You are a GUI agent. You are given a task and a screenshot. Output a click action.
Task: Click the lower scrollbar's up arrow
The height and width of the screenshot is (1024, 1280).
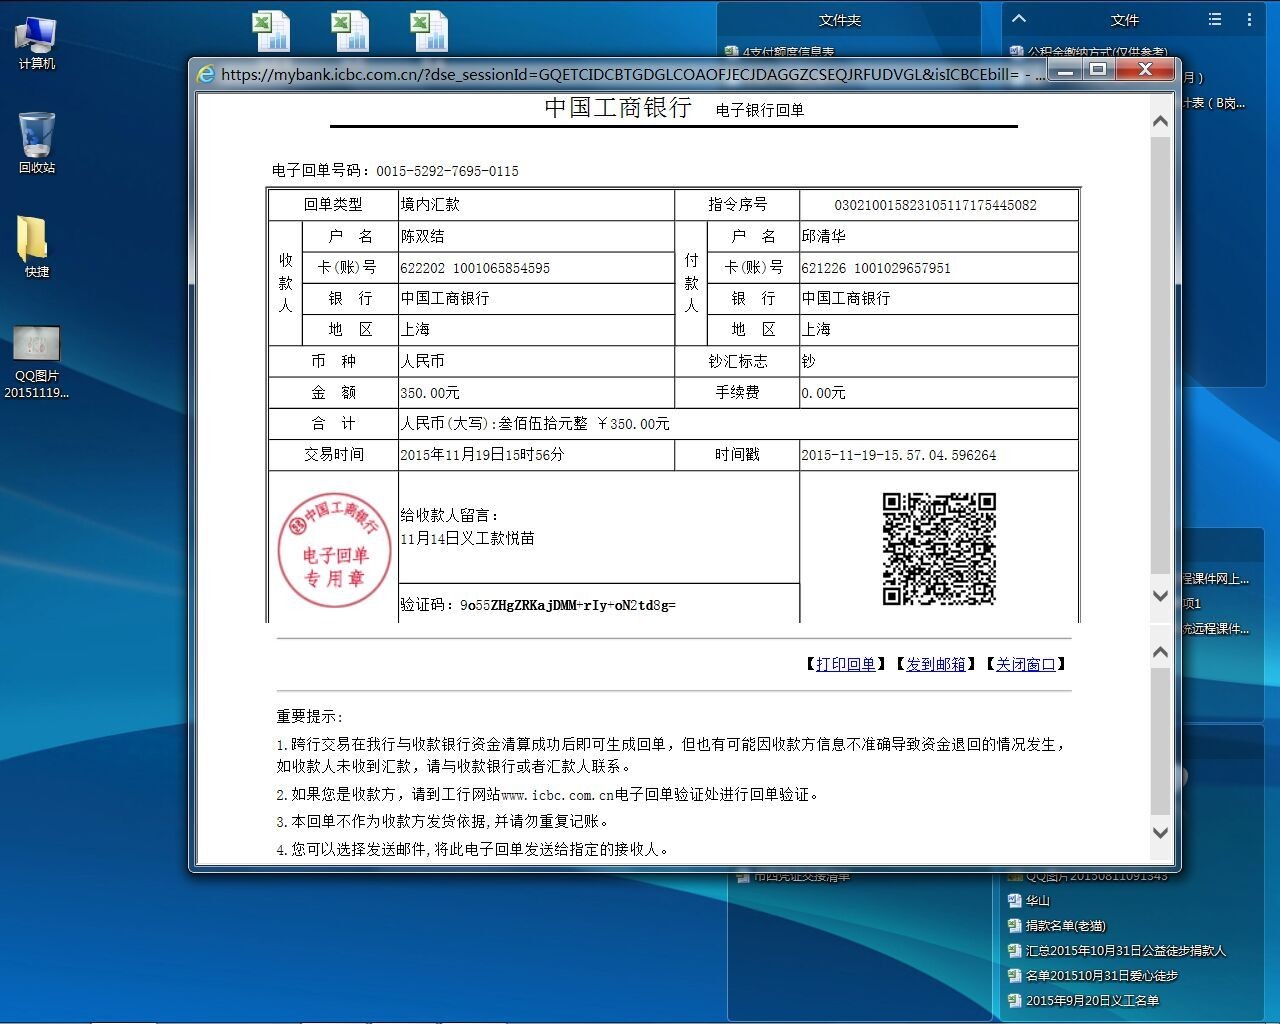(x=1160, y=652)
